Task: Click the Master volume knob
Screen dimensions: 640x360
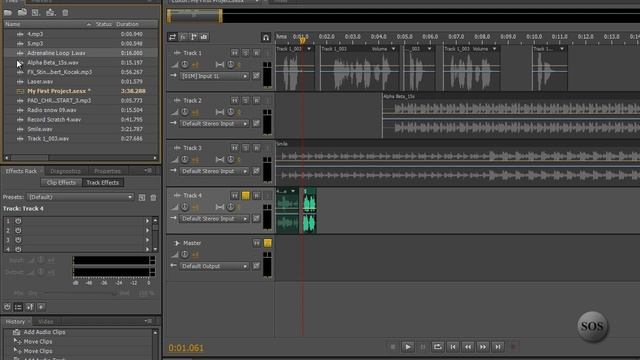Action: point(185,254)
